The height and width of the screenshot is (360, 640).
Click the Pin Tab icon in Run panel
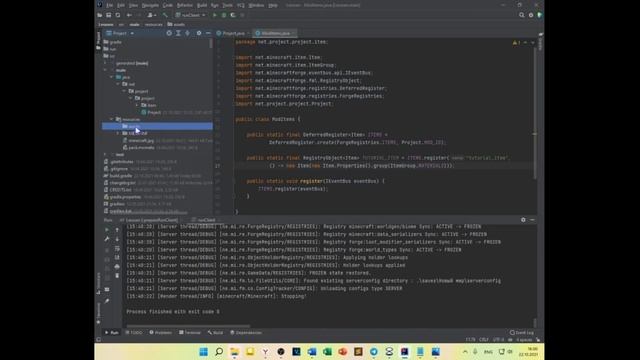[107, 301]
